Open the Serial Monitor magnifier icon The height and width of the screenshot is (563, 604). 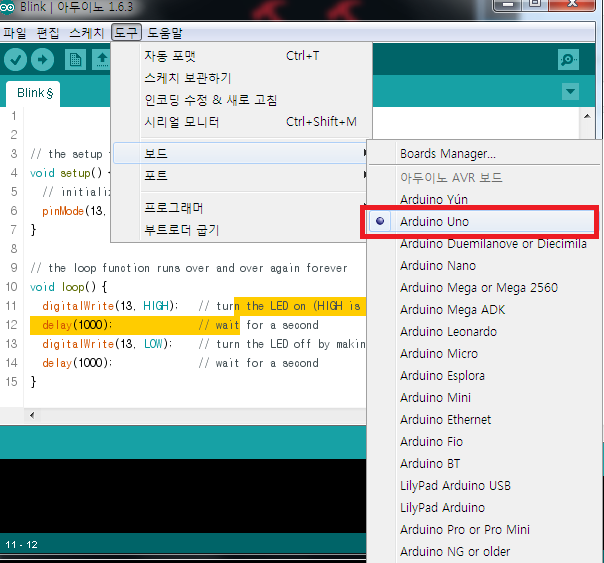(x=568, y=60)
